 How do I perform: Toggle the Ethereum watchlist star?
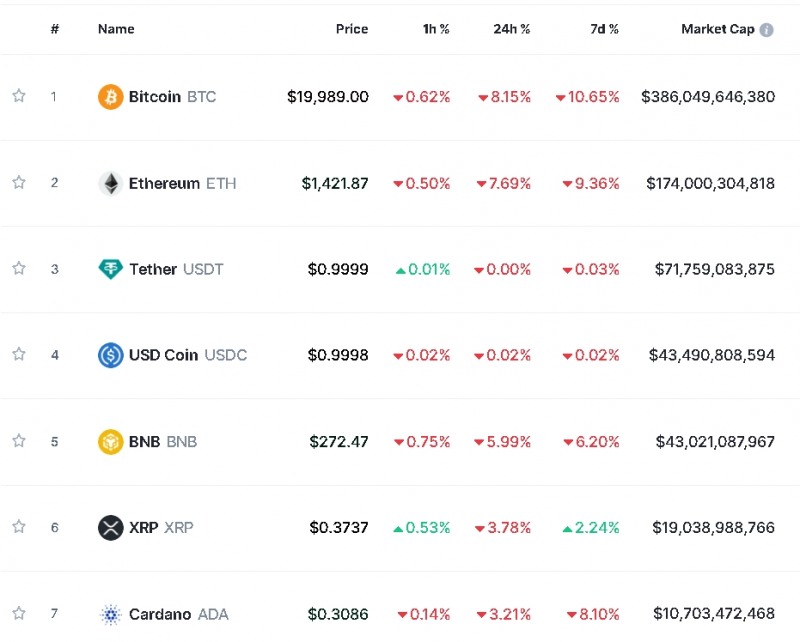[19, 182]
